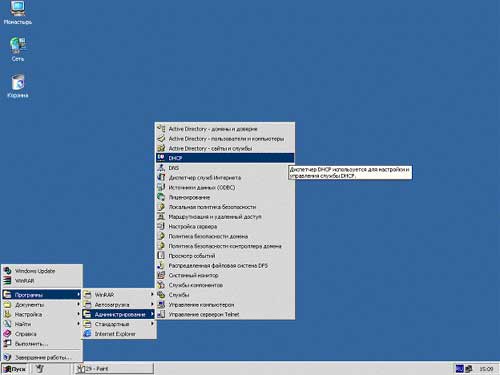The image size is (500, 375).
Task: Click the Licensing (Лицензирование) icon
Action: (x=161, y=197)
